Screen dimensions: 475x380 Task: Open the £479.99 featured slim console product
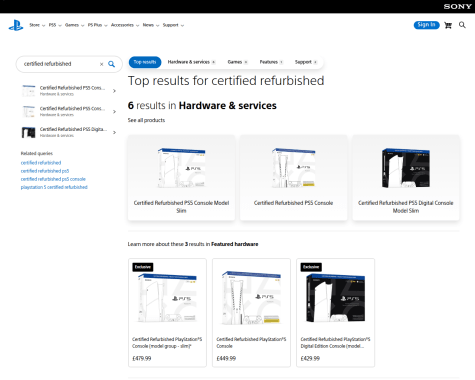click(x=167, y=313)
